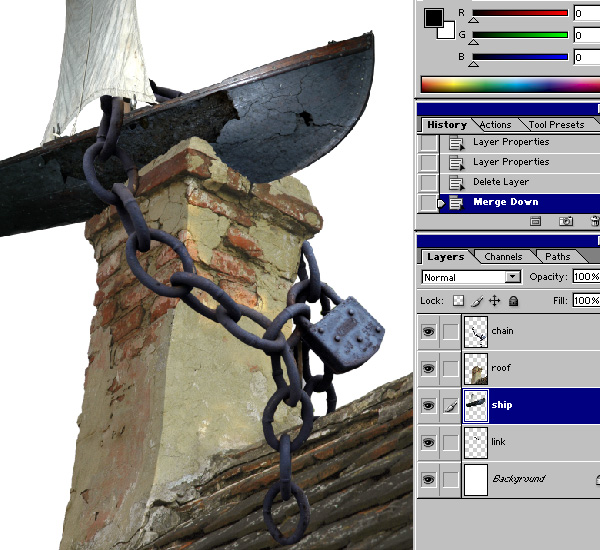Click the Background layer thumbnail
Image resolution: width=600 pixels, height=550 pixels.
[476, 480]
